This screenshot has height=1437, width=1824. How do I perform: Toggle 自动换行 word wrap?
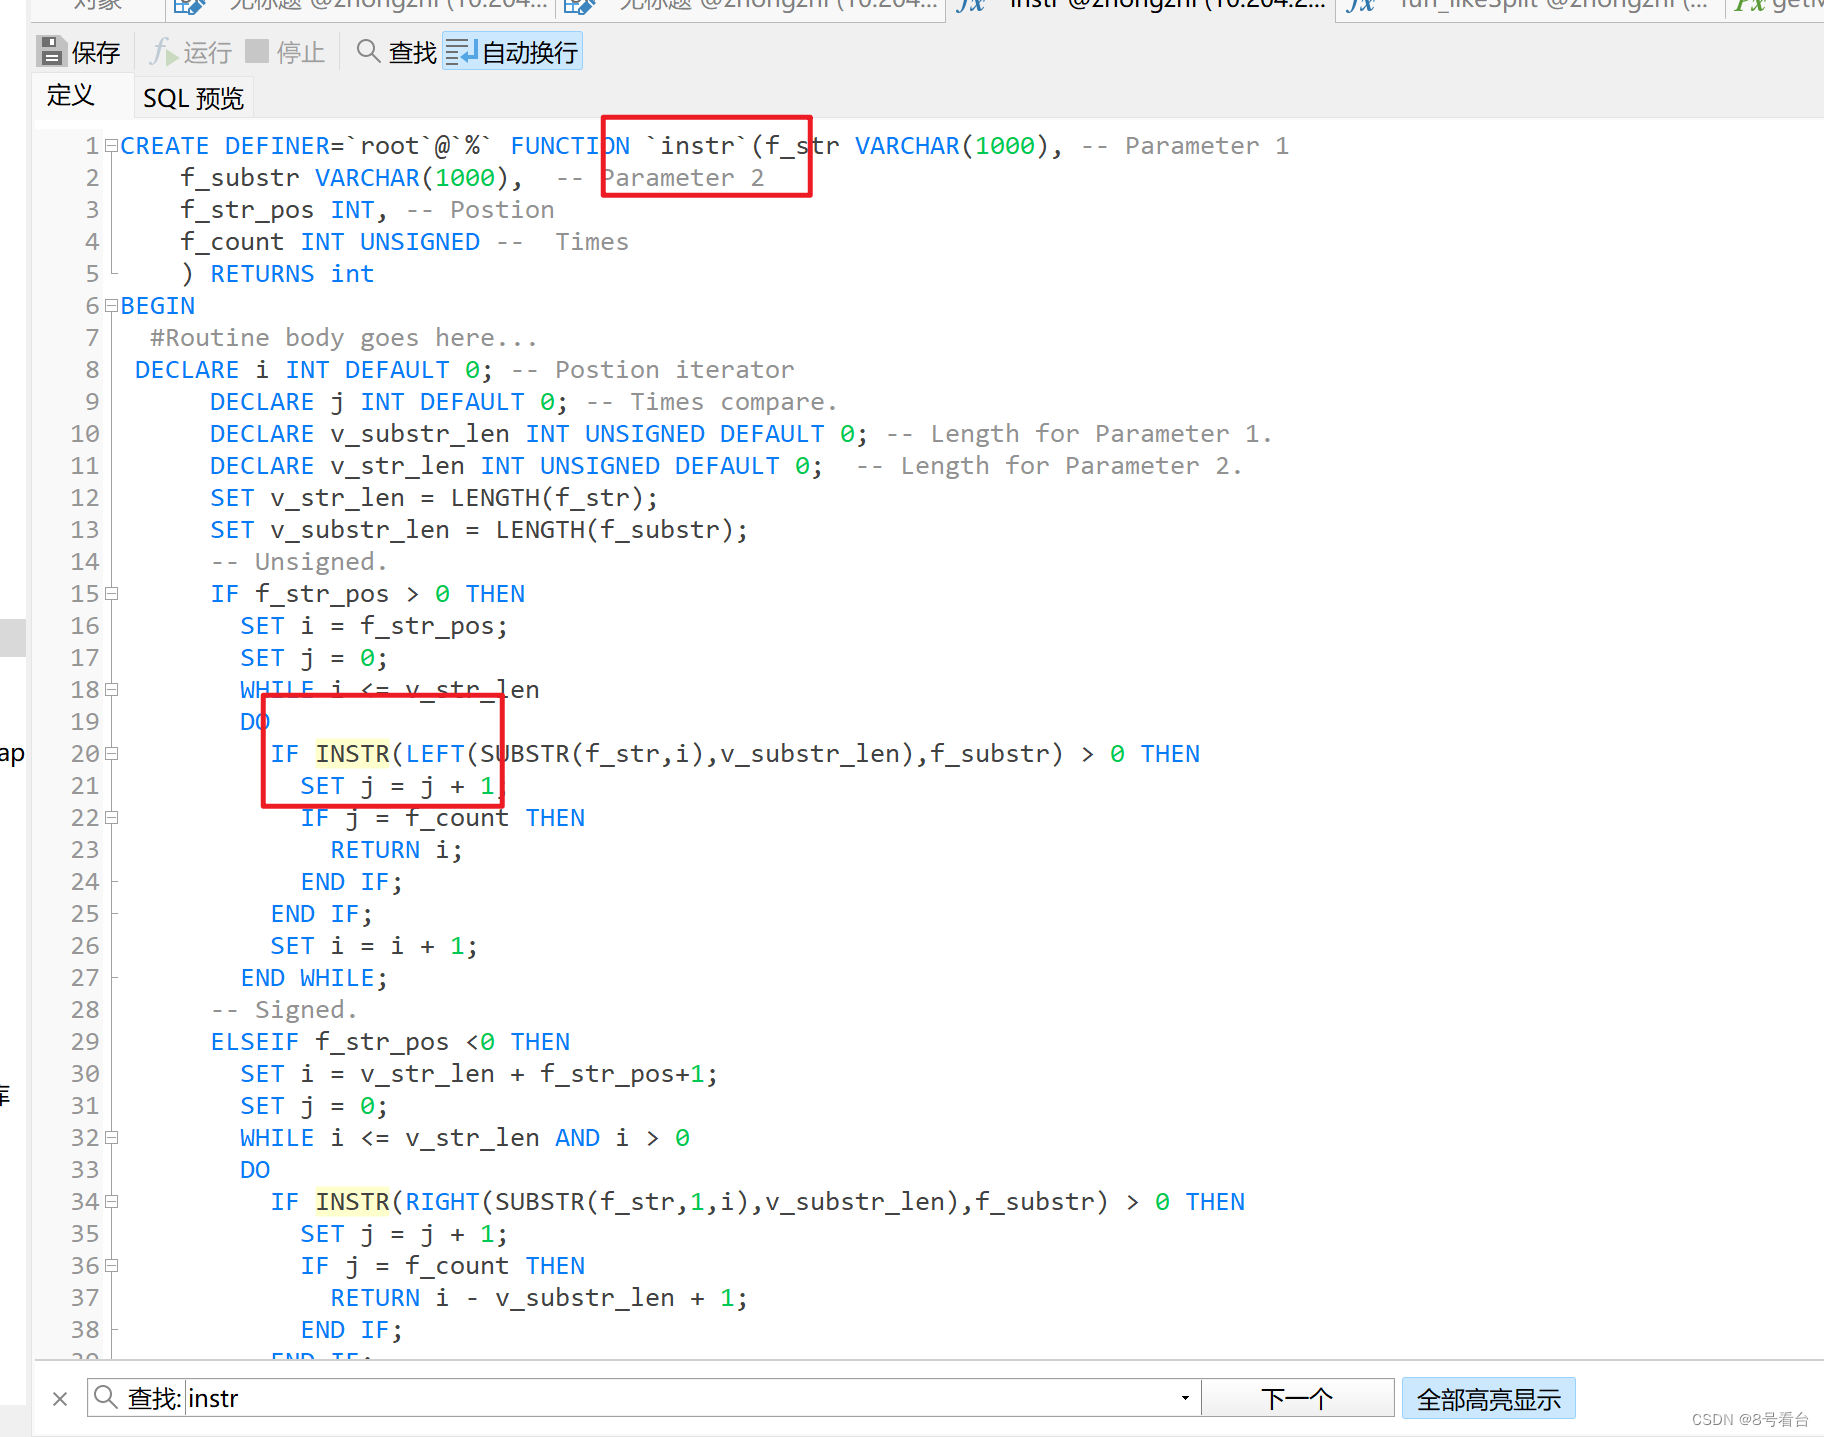[511, 50]
